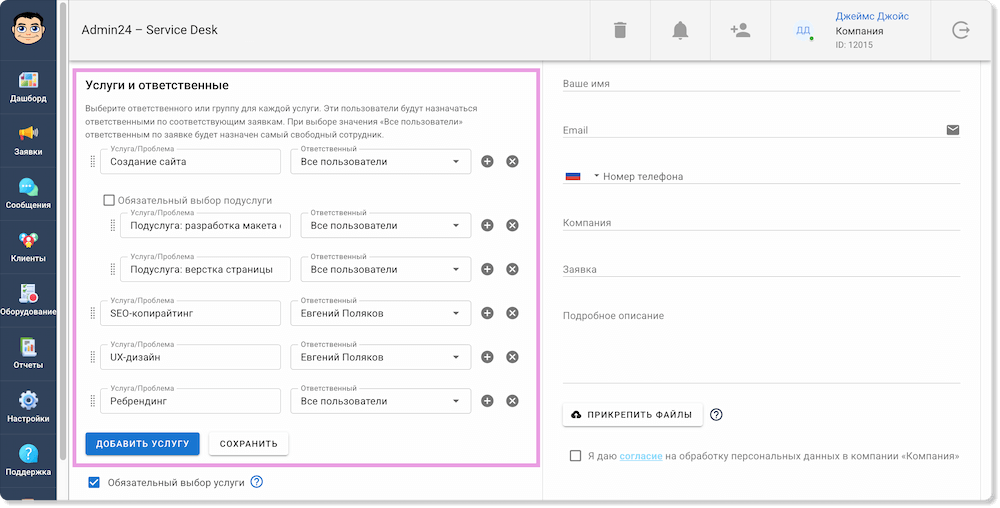This screenshot has width=1000, height=508.
Task: Click the help icon beside Обязательный выбор услуги
Action: pyautogui.click(x=256, y=482)
